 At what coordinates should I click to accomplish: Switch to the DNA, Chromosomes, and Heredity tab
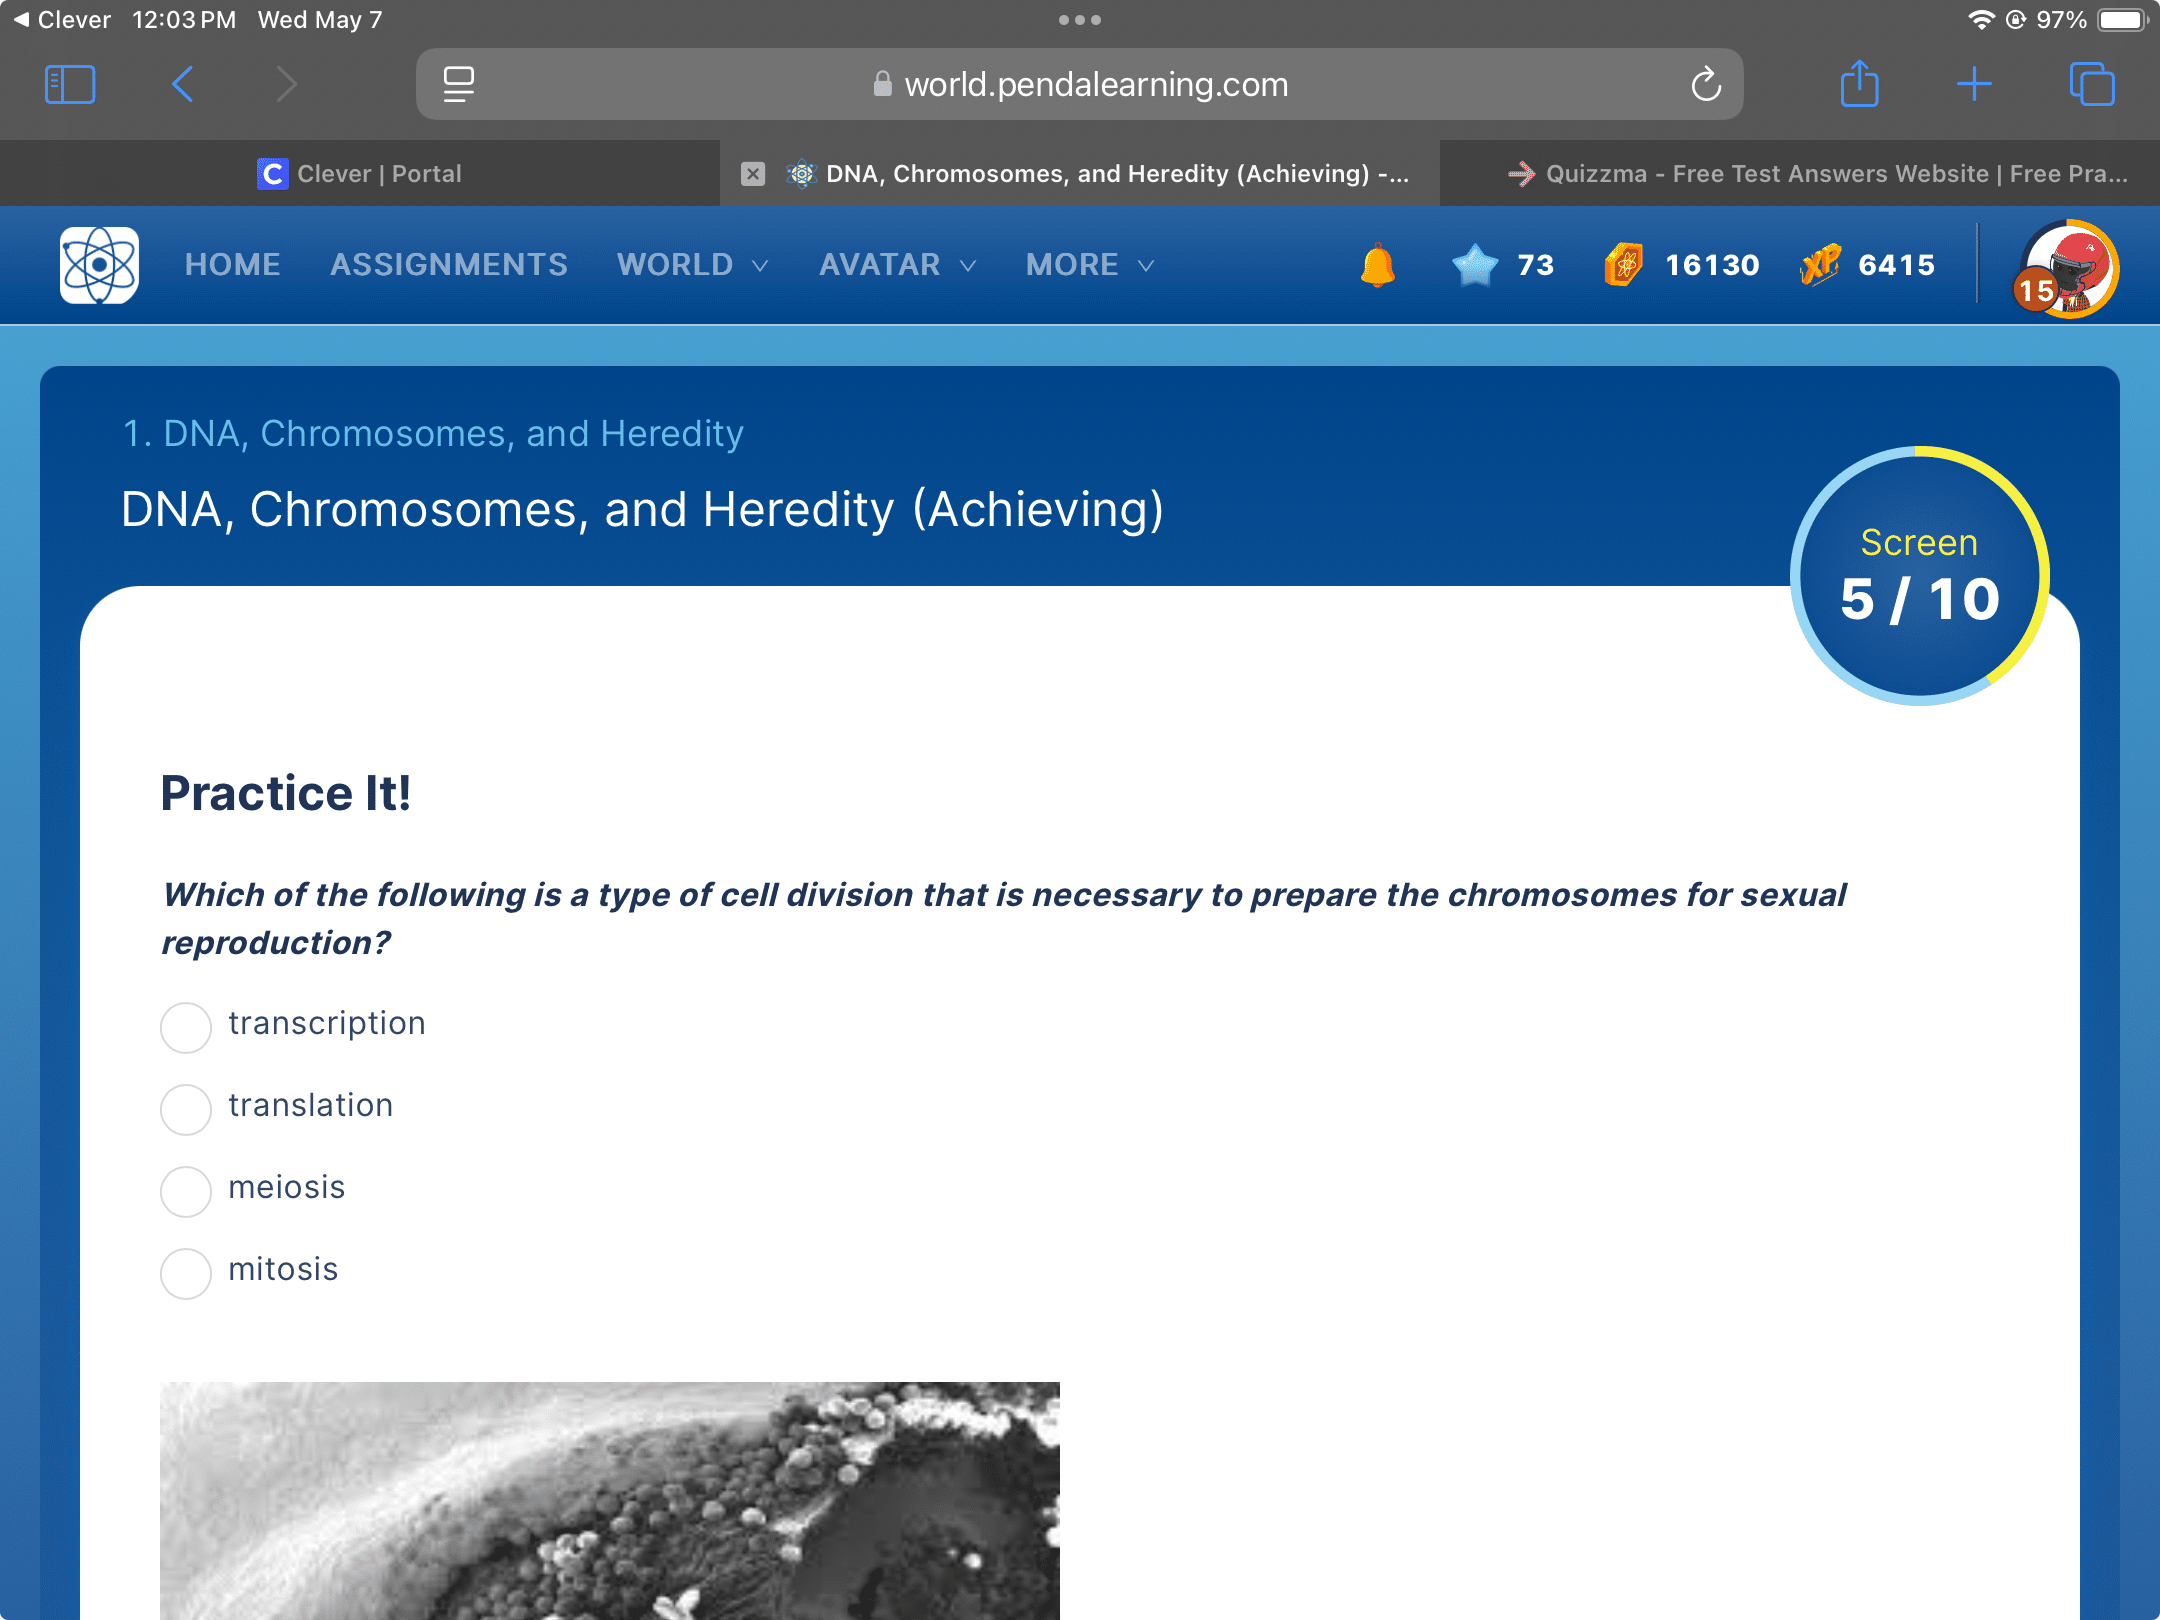point(1080,174)
